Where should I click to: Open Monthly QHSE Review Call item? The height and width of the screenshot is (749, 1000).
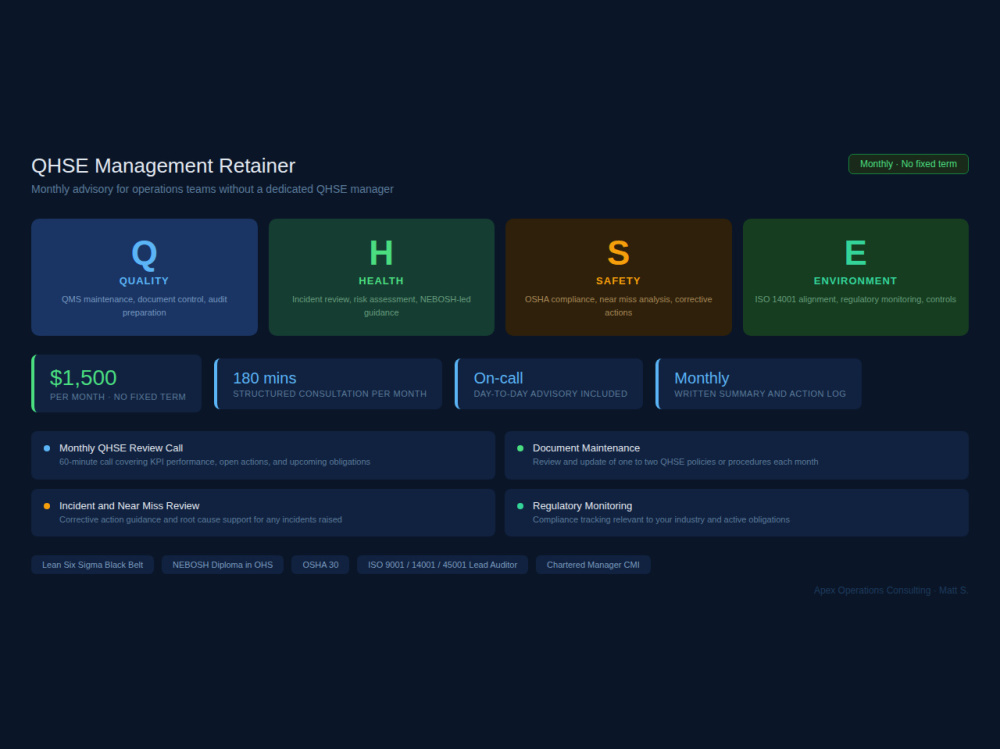(x=263, y=455)
